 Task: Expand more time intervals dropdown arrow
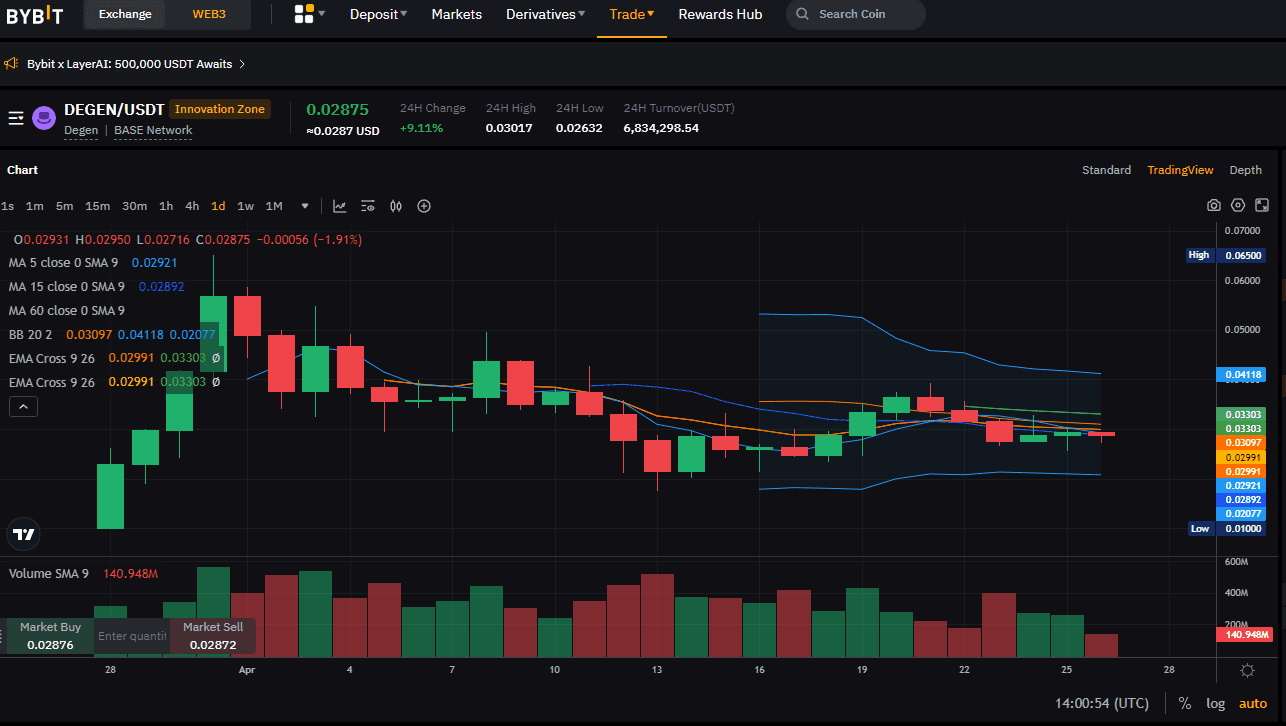(x=305, y=206)
